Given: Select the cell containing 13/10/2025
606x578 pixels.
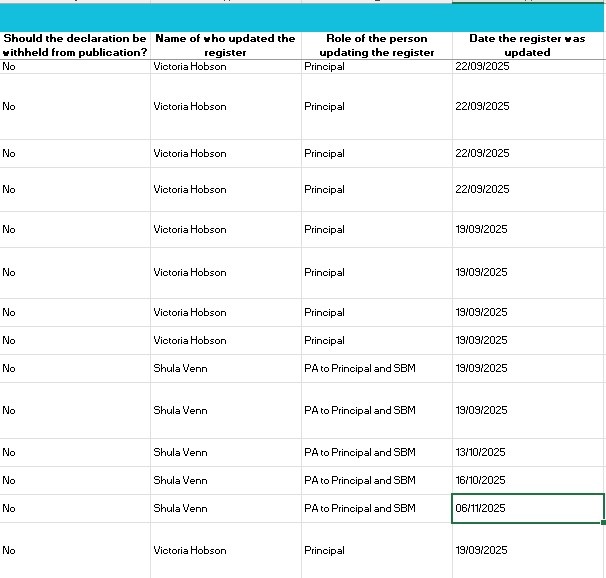Looking at the screenshot, I should [527, 452].
